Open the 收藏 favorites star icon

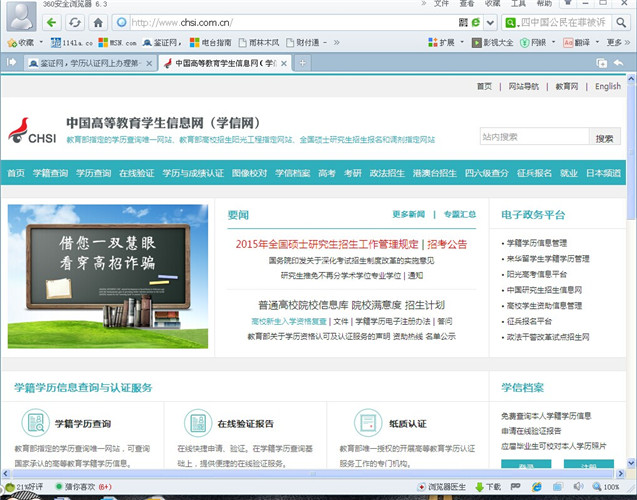tap(12, 42)
